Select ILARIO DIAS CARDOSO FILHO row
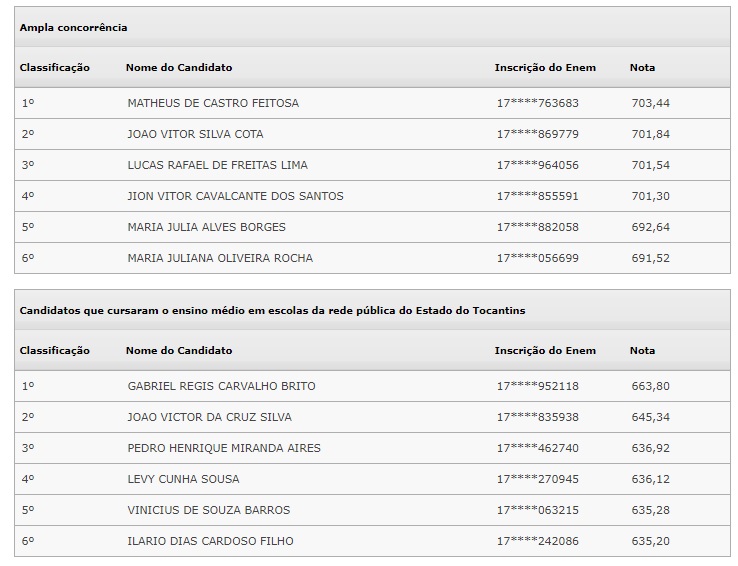The width and height of the screenshot is (738, 566). [372, 542]
